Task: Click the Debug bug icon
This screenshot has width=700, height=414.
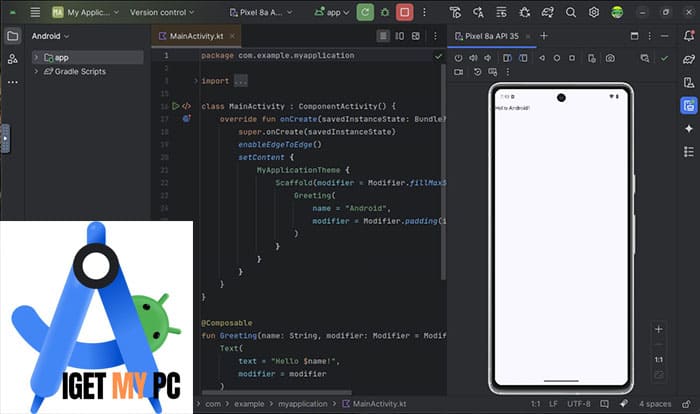Action: tap(384, 12)
